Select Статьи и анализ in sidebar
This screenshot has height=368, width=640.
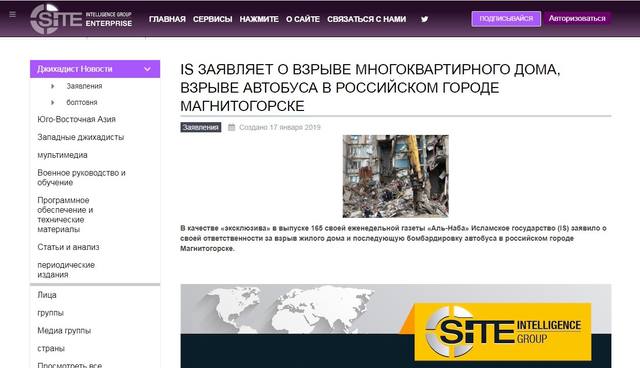point(68,247)
